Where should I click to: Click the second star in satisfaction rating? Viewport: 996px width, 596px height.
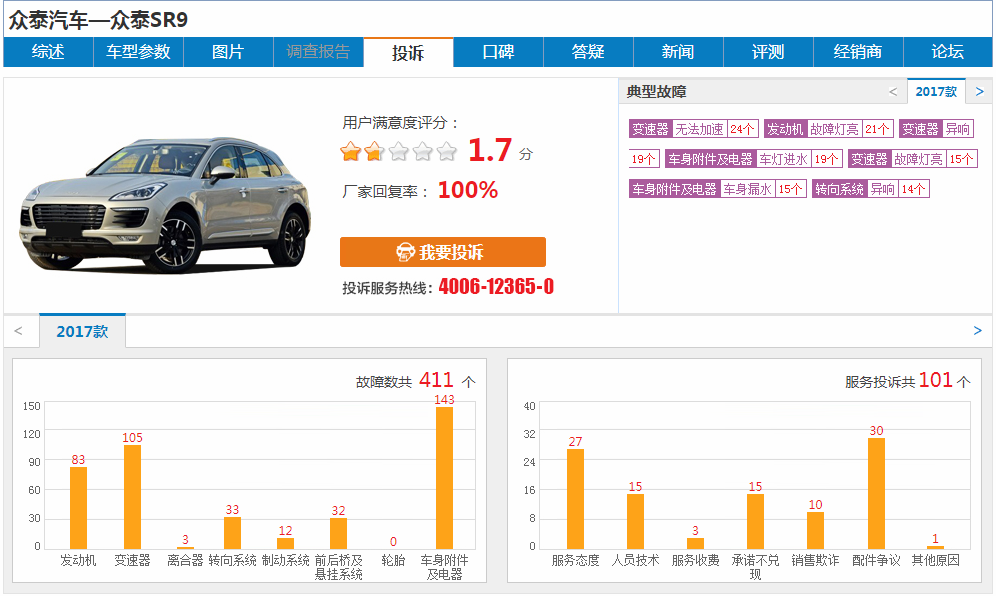tap(374, 152)
